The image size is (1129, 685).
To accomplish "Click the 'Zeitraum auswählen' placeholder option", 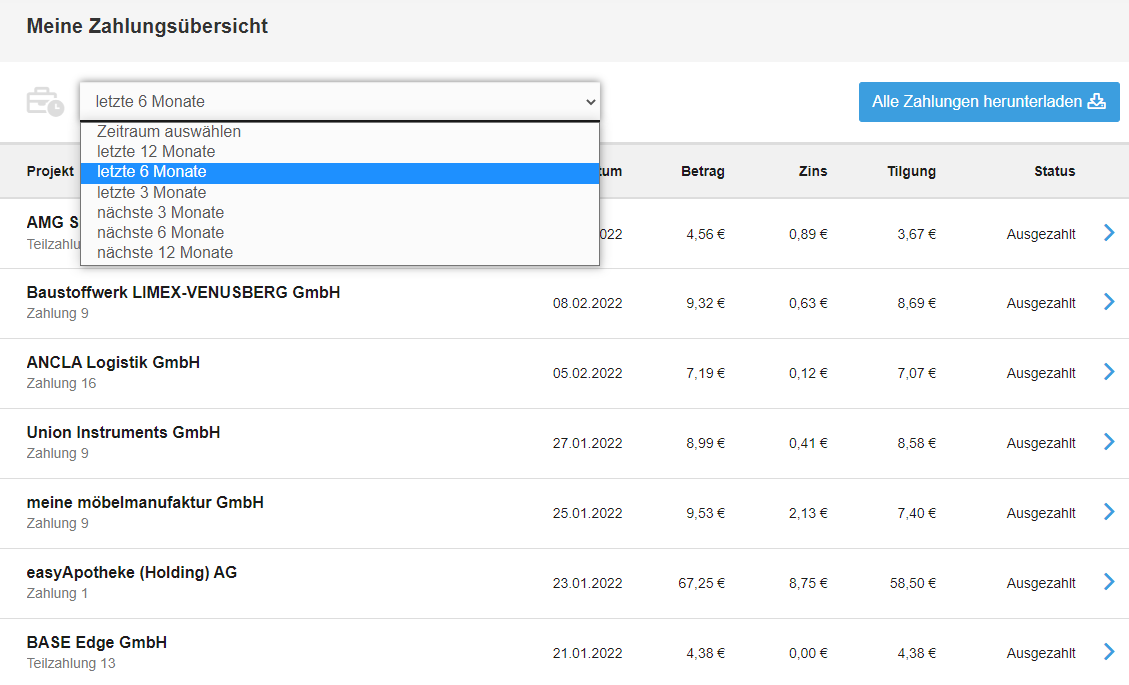I will (x=169, y=132).
